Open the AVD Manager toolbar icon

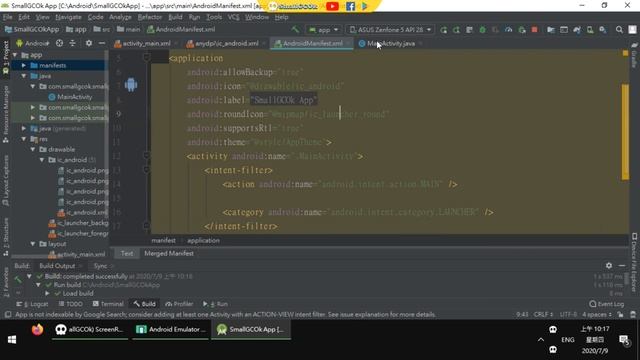point(590,30)
